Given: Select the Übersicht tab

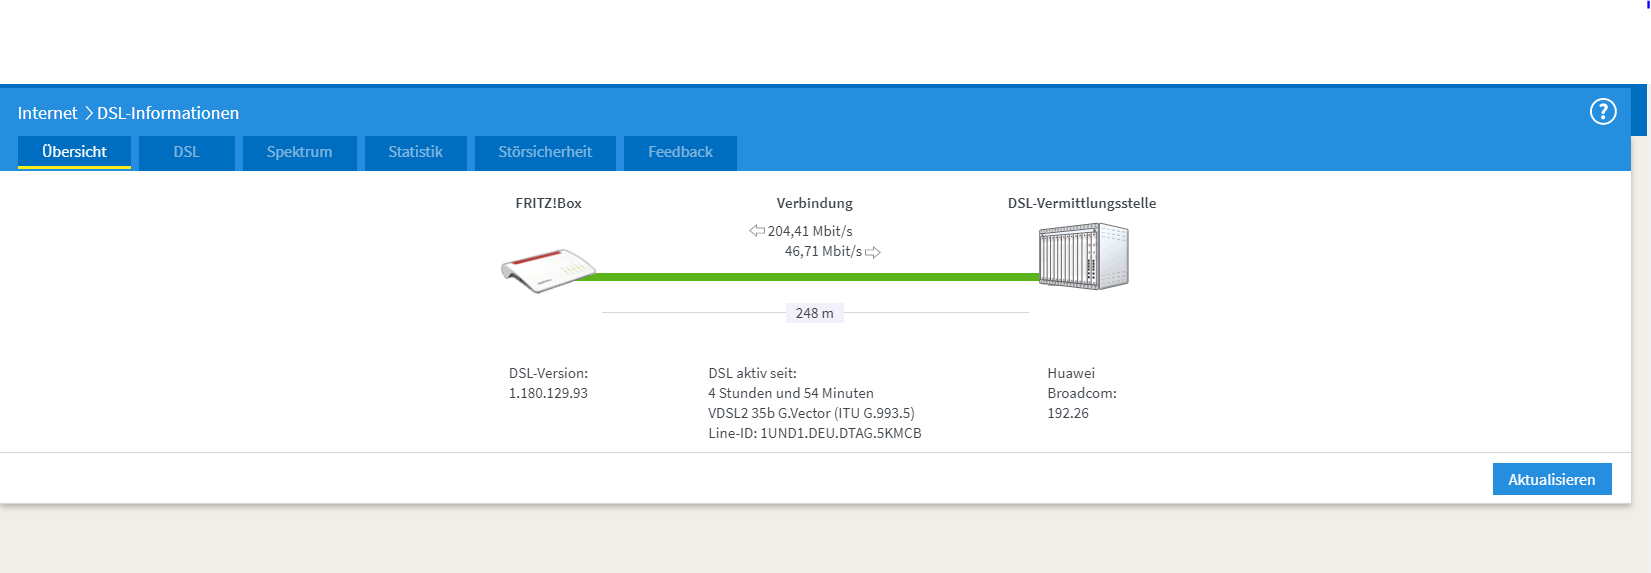Looking at the screenshot, I should coord(75,152).
